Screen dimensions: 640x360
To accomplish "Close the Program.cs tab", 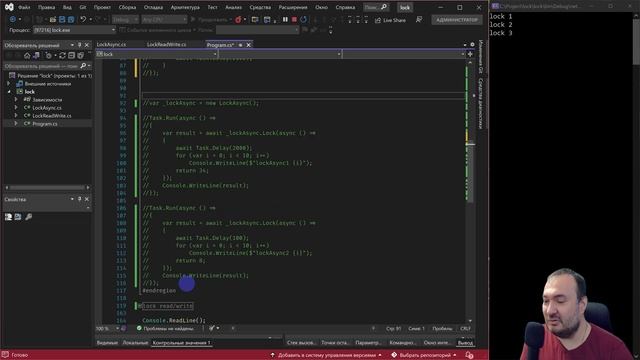I will (249, 45).
